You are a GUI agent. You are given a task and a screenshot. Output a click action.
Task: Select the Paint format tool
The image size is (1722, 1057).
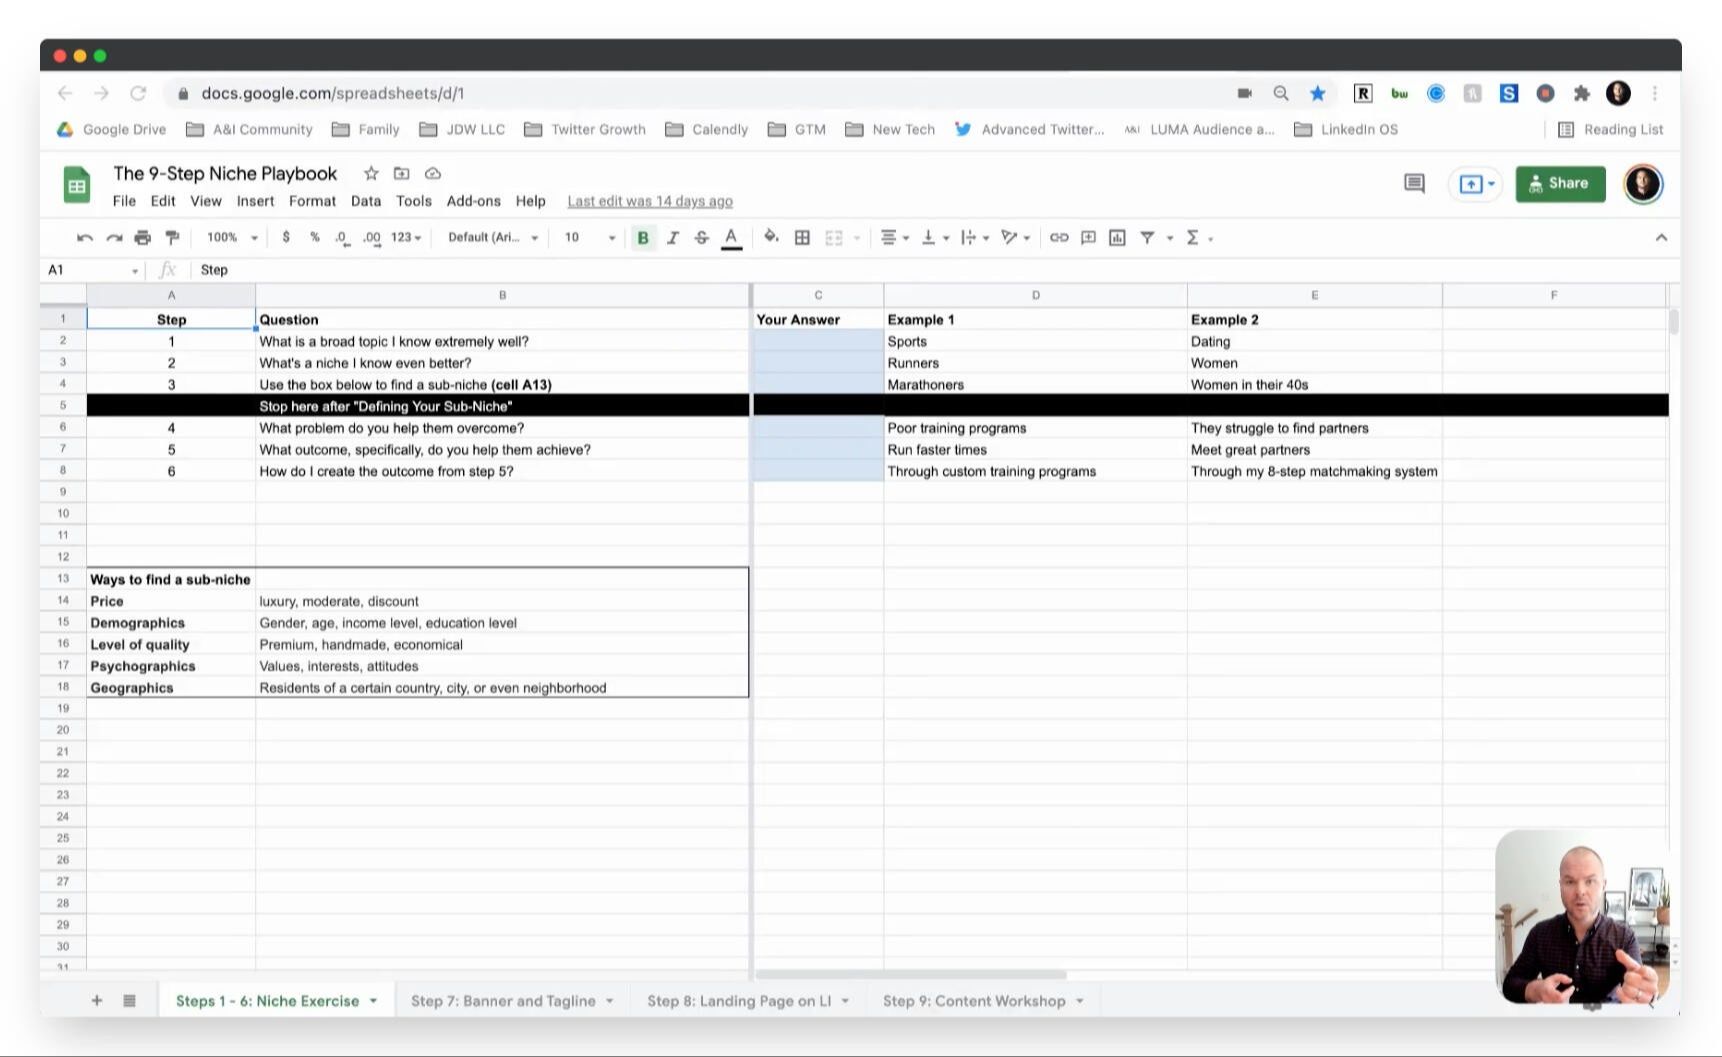click(x=172, y=238)
